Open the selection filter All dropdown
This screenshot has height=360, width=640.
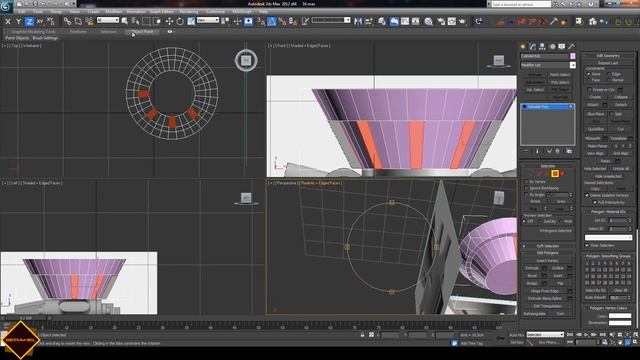click(x=108, y=20)
